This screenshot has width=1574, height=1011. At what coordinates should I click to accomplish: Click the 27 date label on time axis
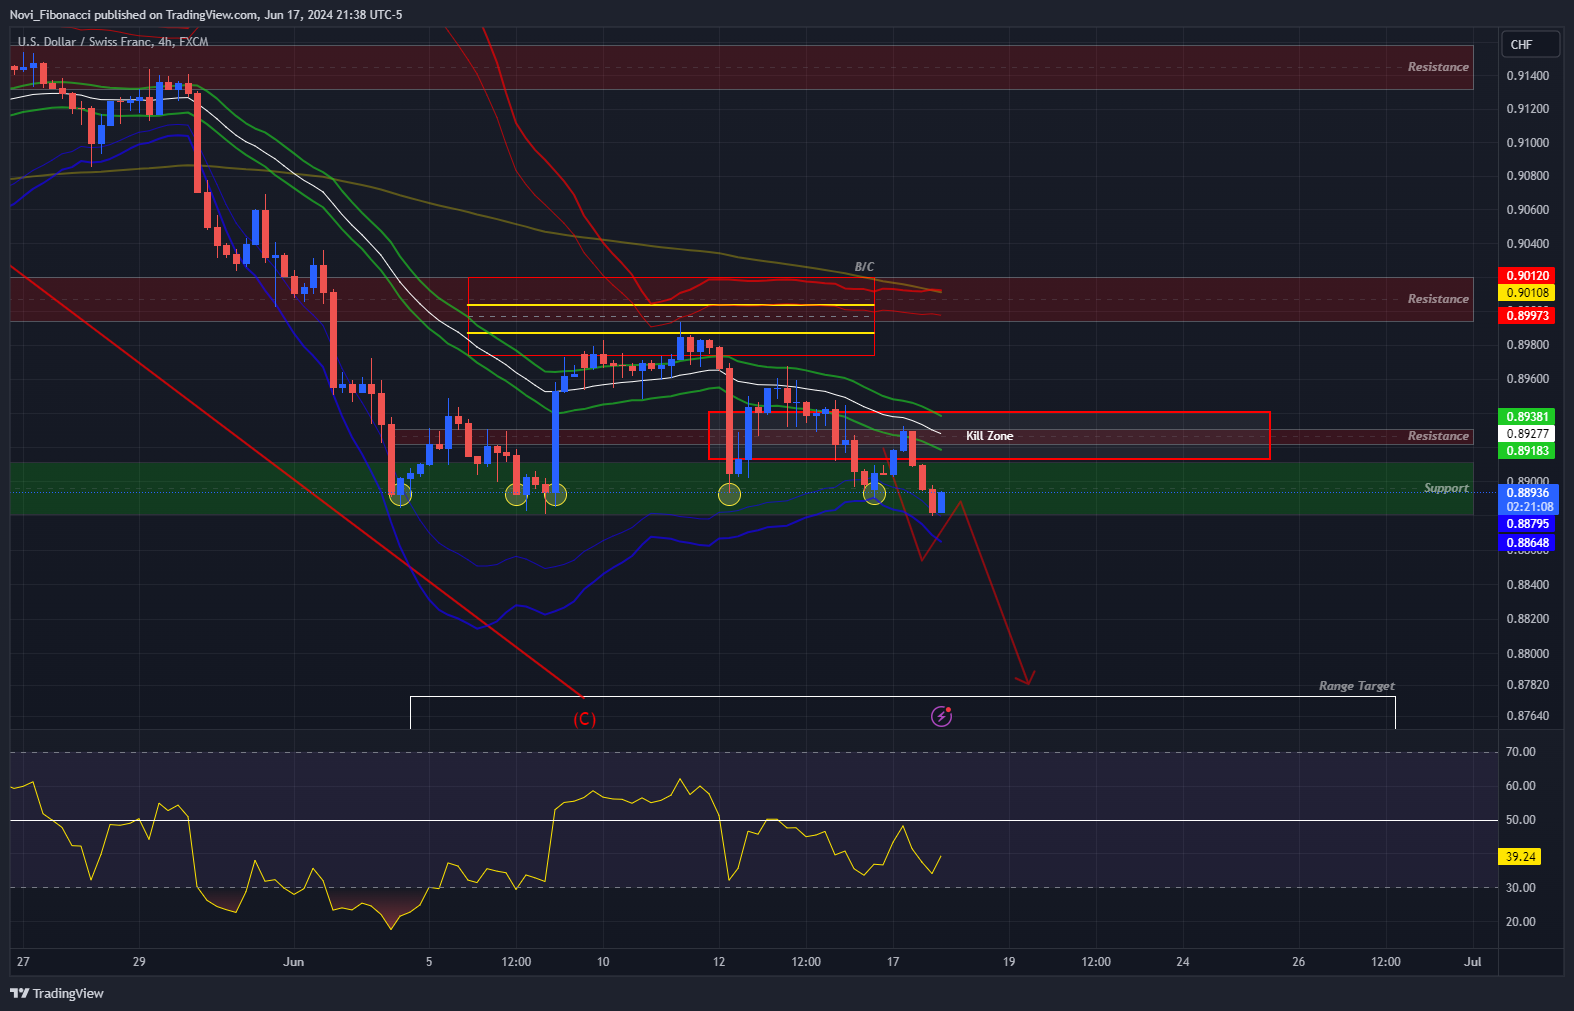pyautogui.click(x=23, y=962)
